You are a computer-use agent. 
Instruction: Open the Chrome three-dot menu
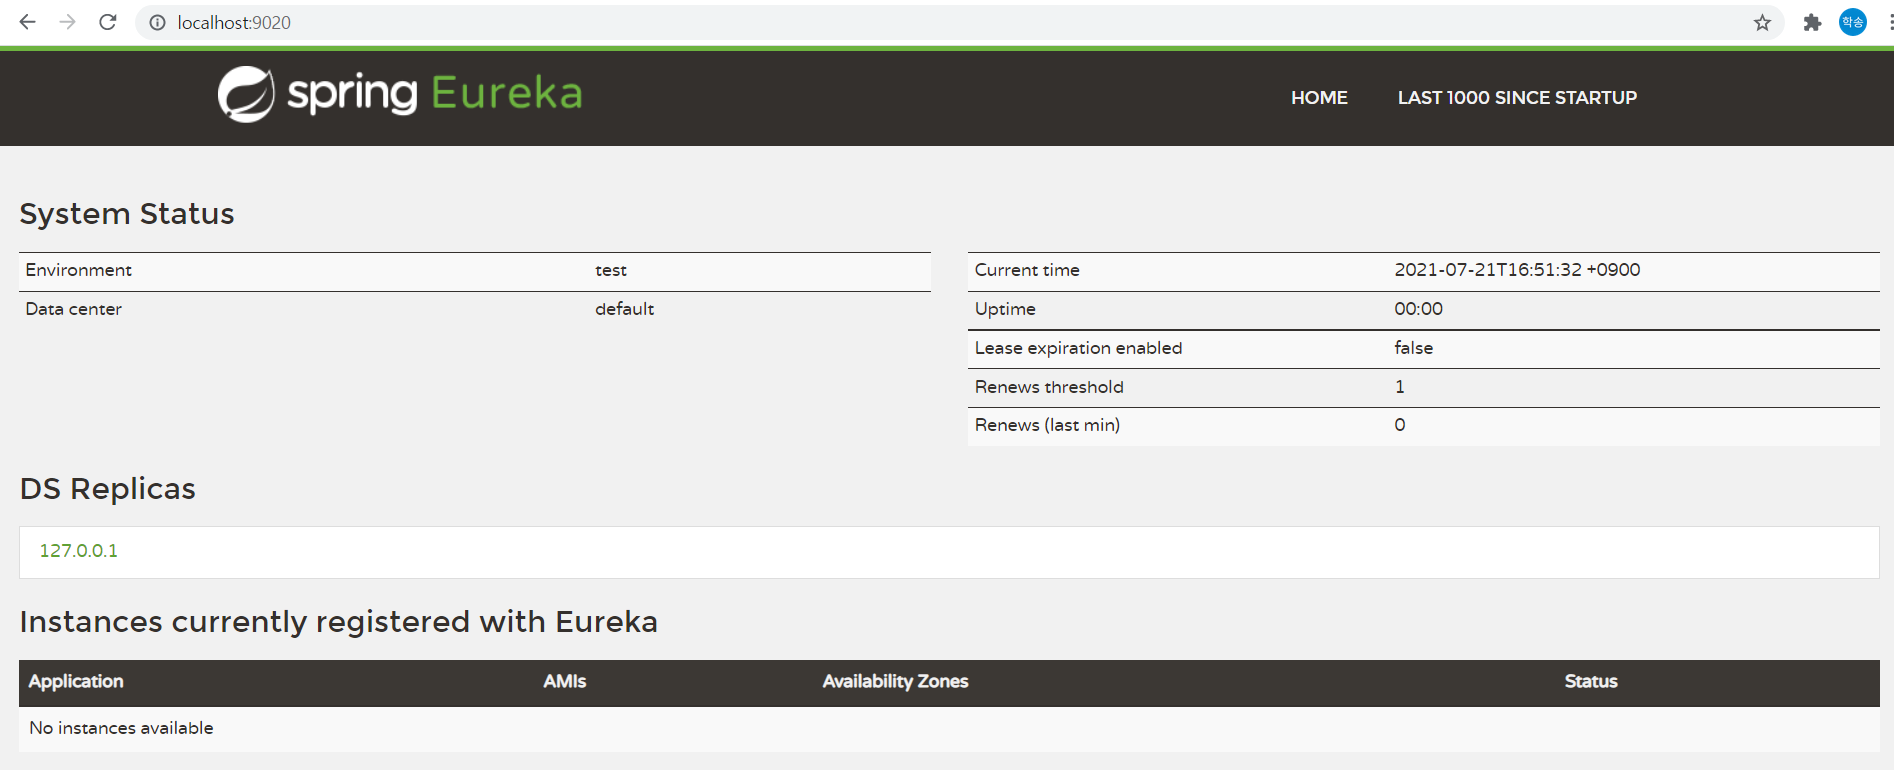[1890, 22]
